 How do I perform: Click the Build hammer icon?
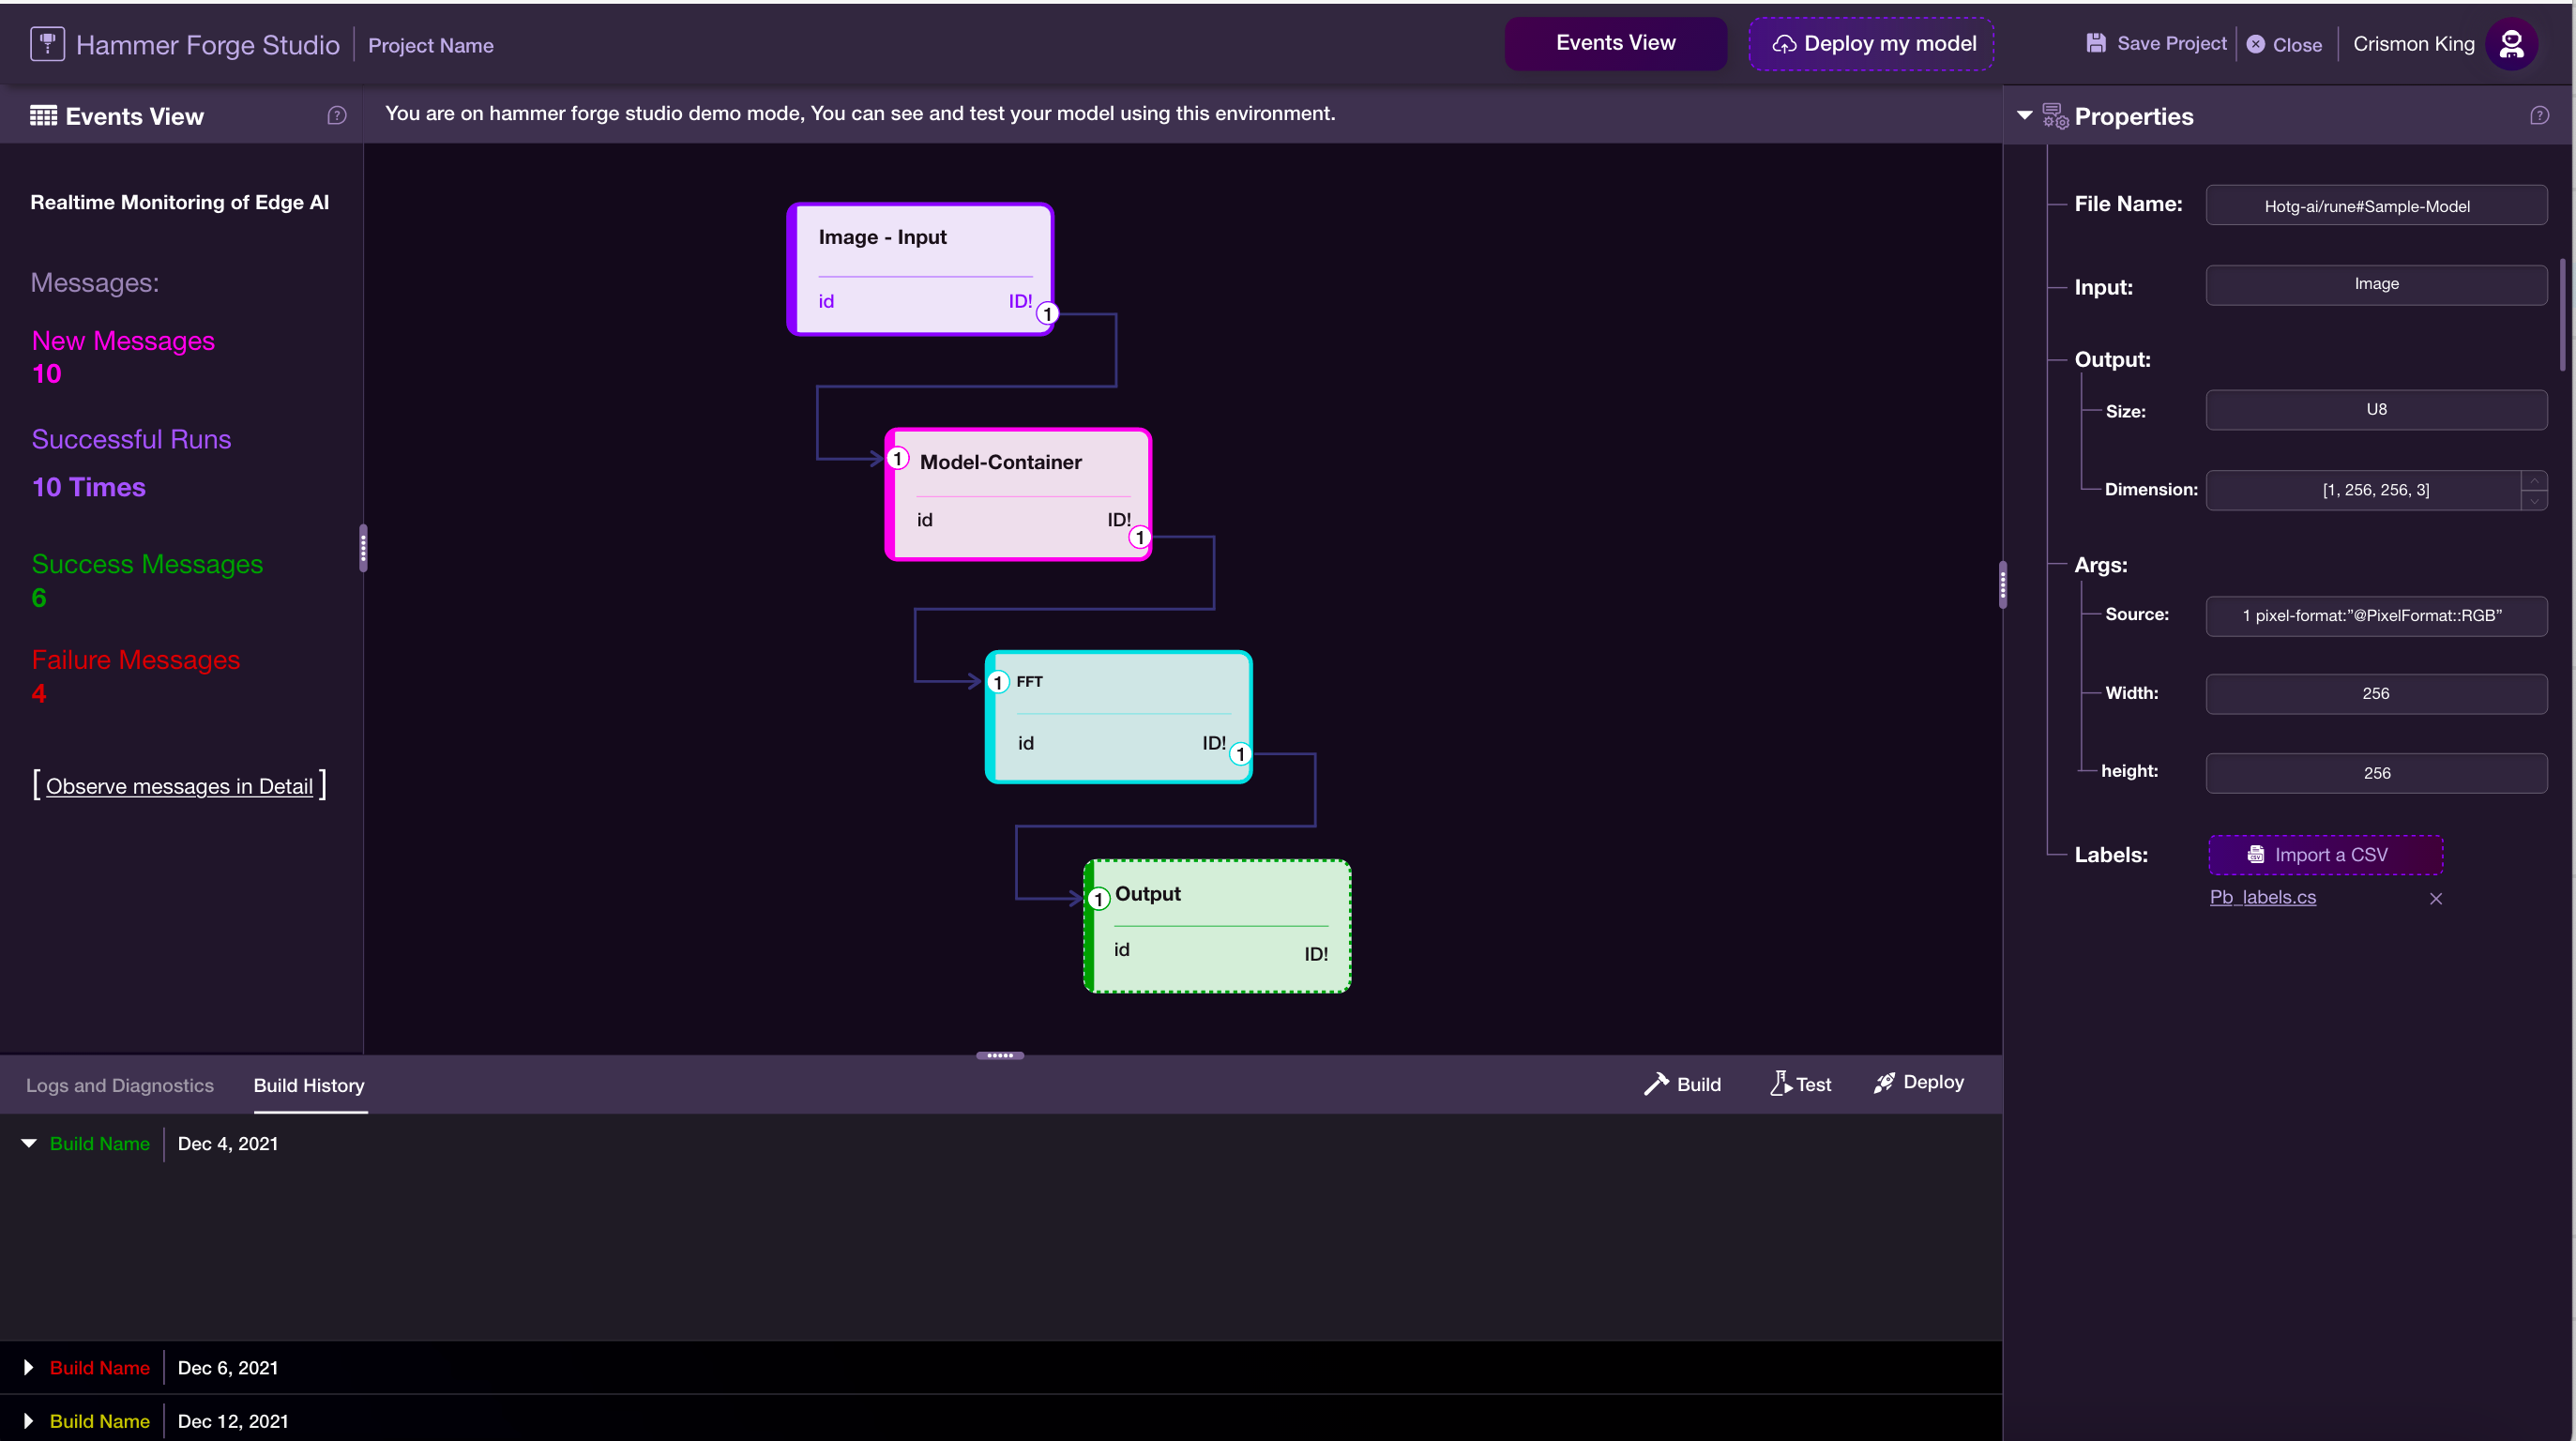tap(1656, 1084)
